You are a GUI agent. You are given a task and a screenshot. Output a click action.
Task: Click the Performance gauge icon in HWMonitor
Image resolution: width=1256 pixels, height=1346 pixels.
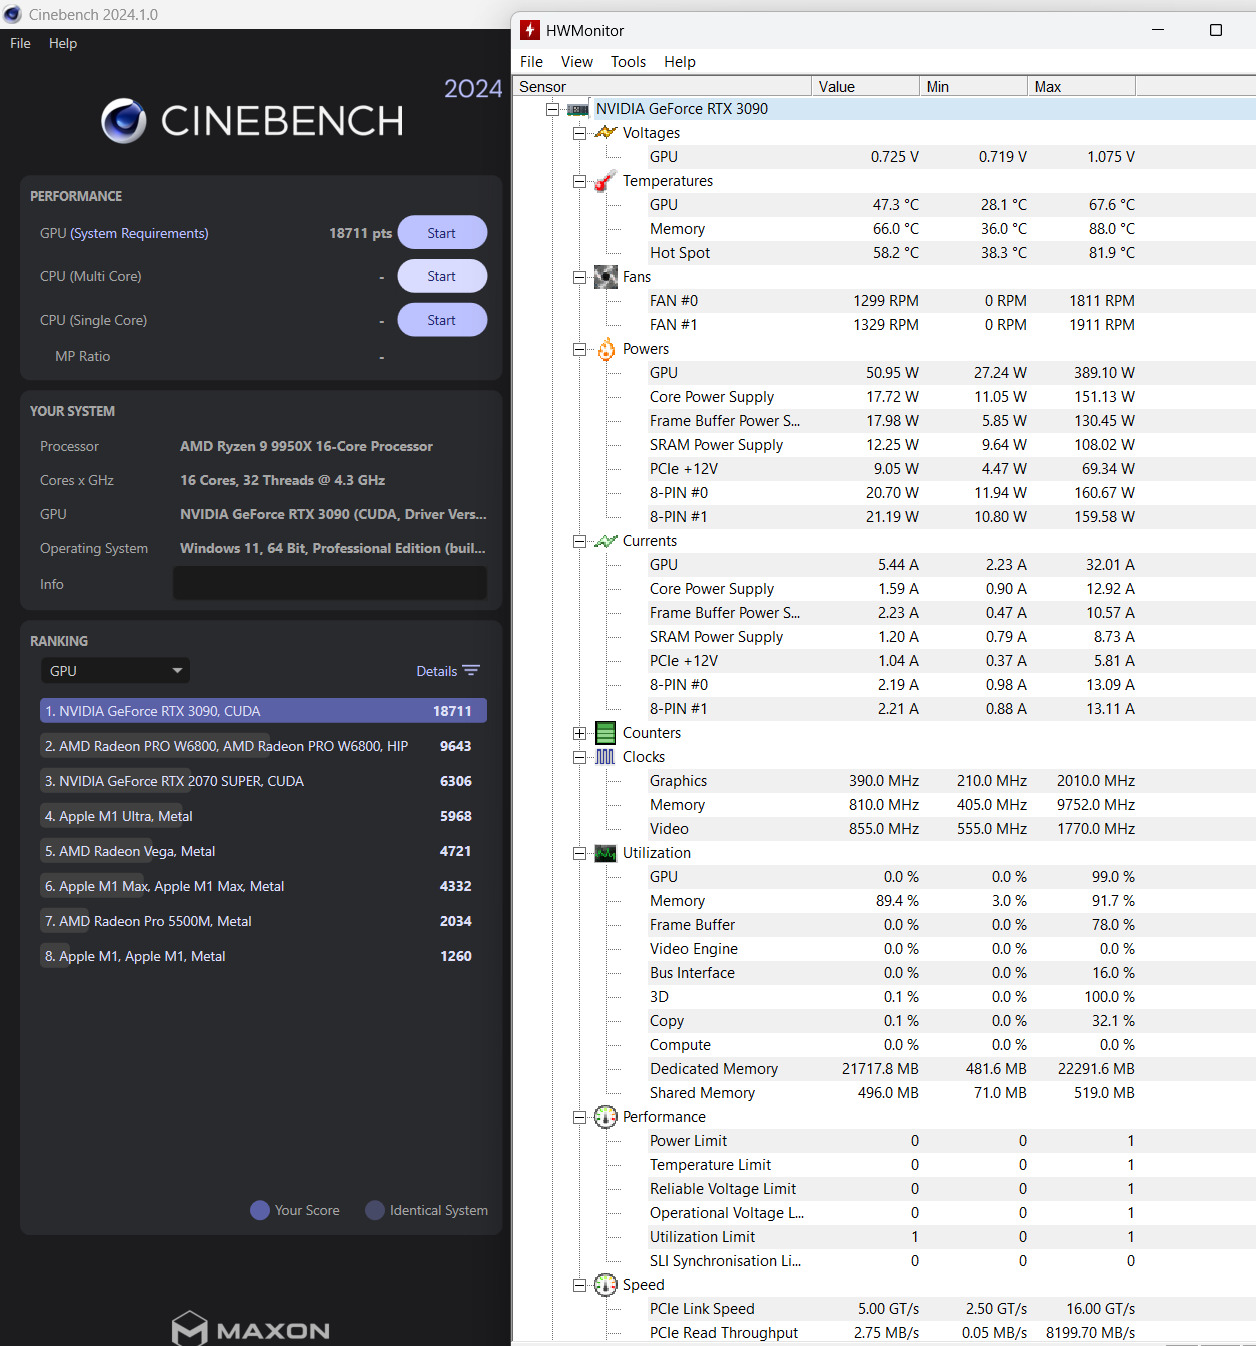[605, 1117]
